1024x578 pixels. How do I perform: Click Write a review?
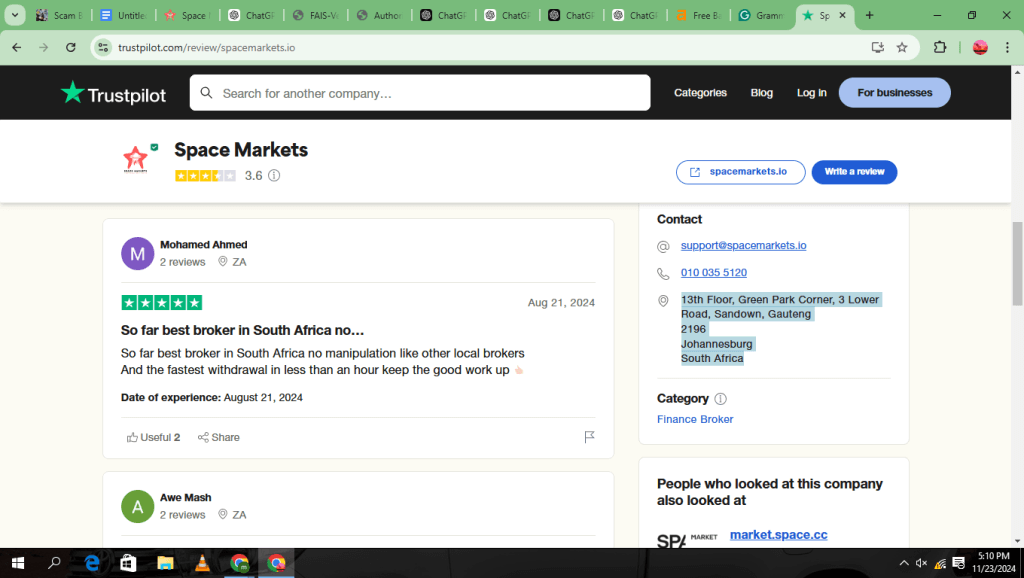(x=854, y=172)
